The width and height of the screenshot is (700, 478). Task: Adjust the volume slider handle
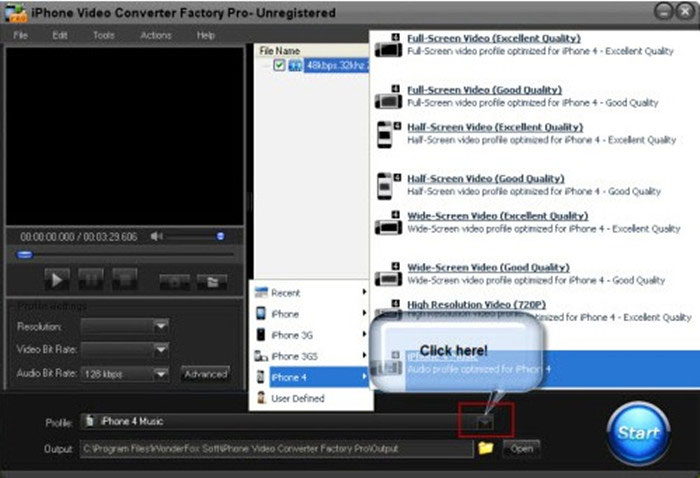[x=221, y=236]
